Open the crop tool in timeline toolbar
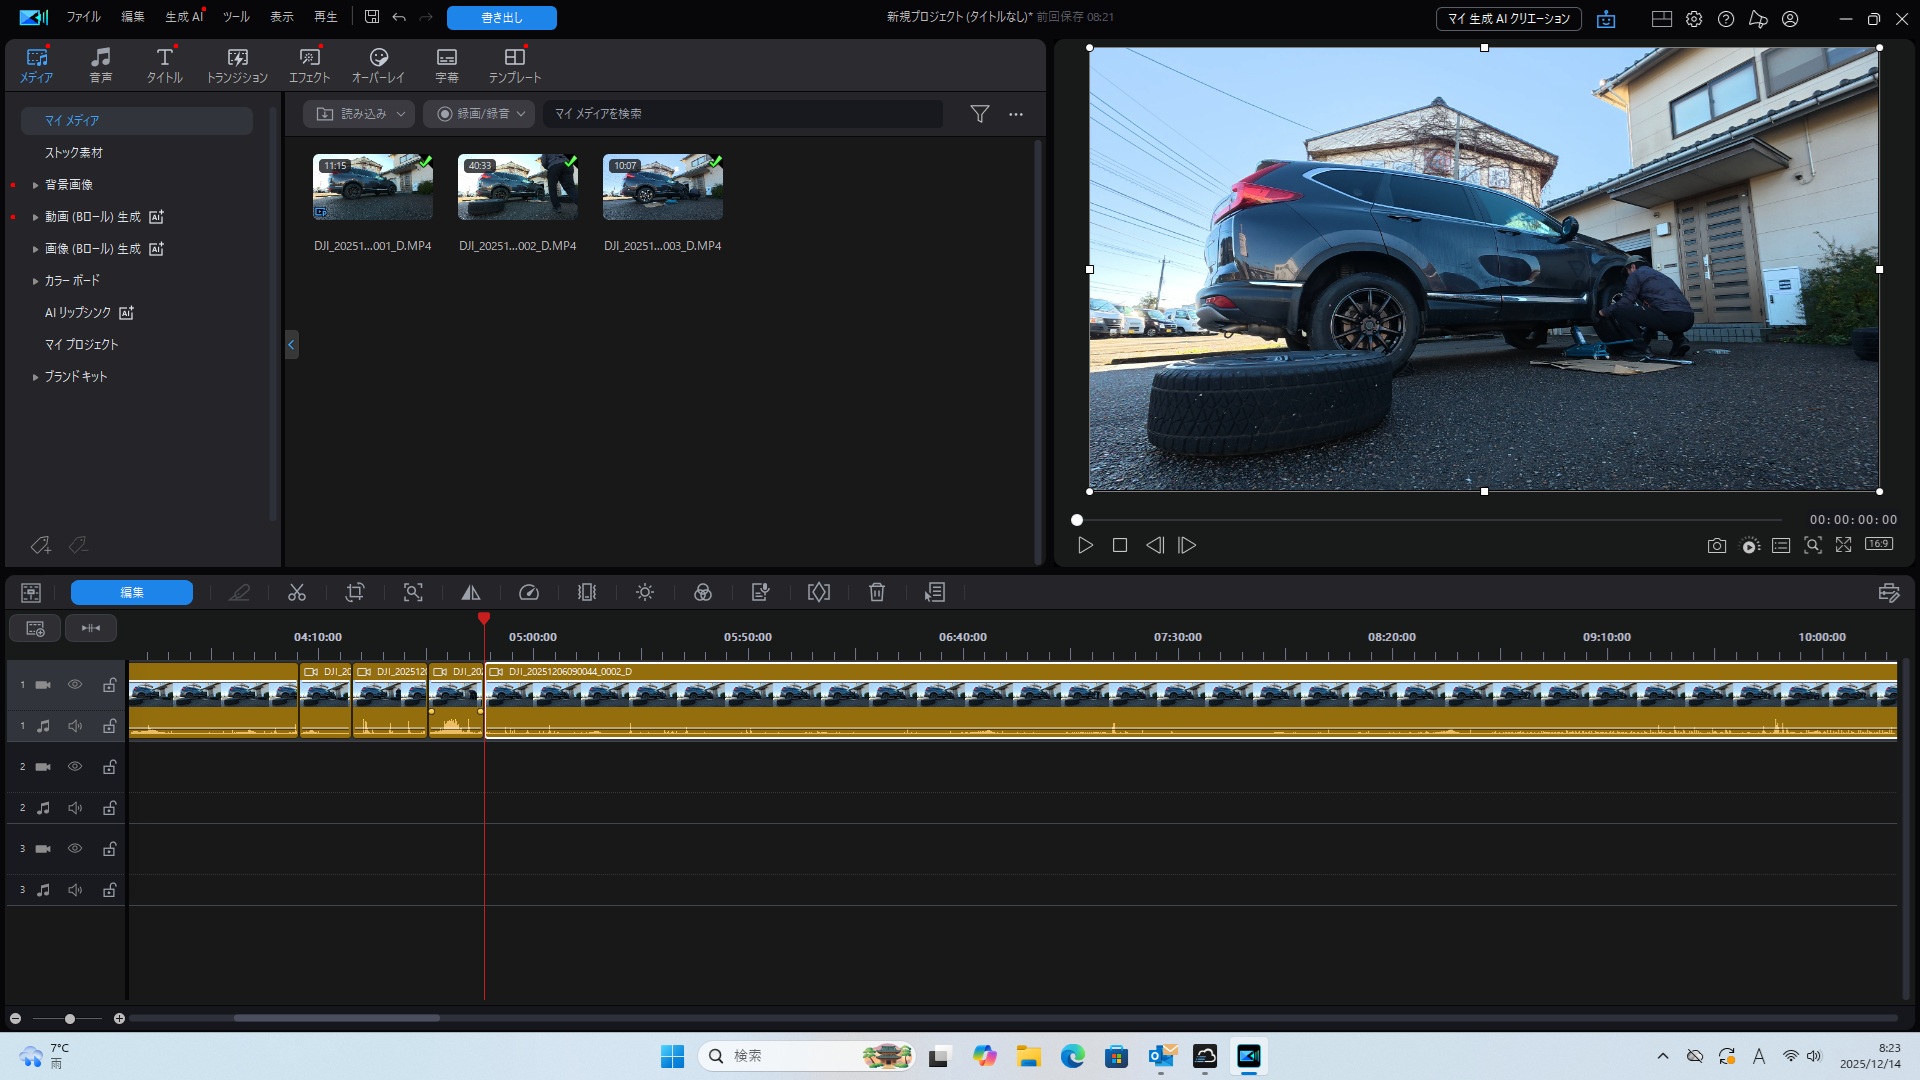The image size is (1920, 1080). point(355,593)
